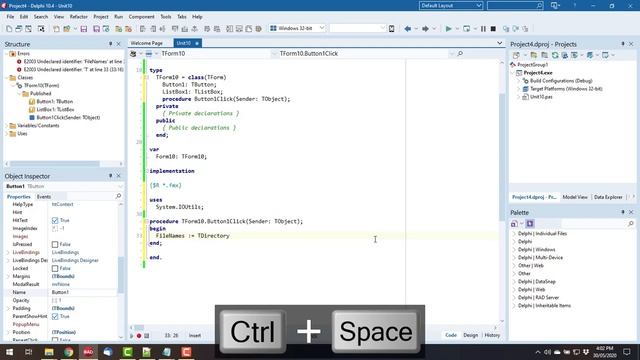The width and height of the screenshot is (640, 360).
Task: Click the Name property value field
Action: coord(84,292)
